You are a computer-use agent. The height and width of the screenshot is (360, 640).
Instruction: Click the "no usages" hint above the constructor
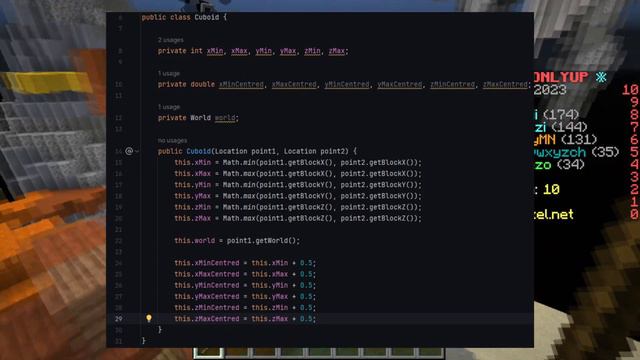[172, 140]
